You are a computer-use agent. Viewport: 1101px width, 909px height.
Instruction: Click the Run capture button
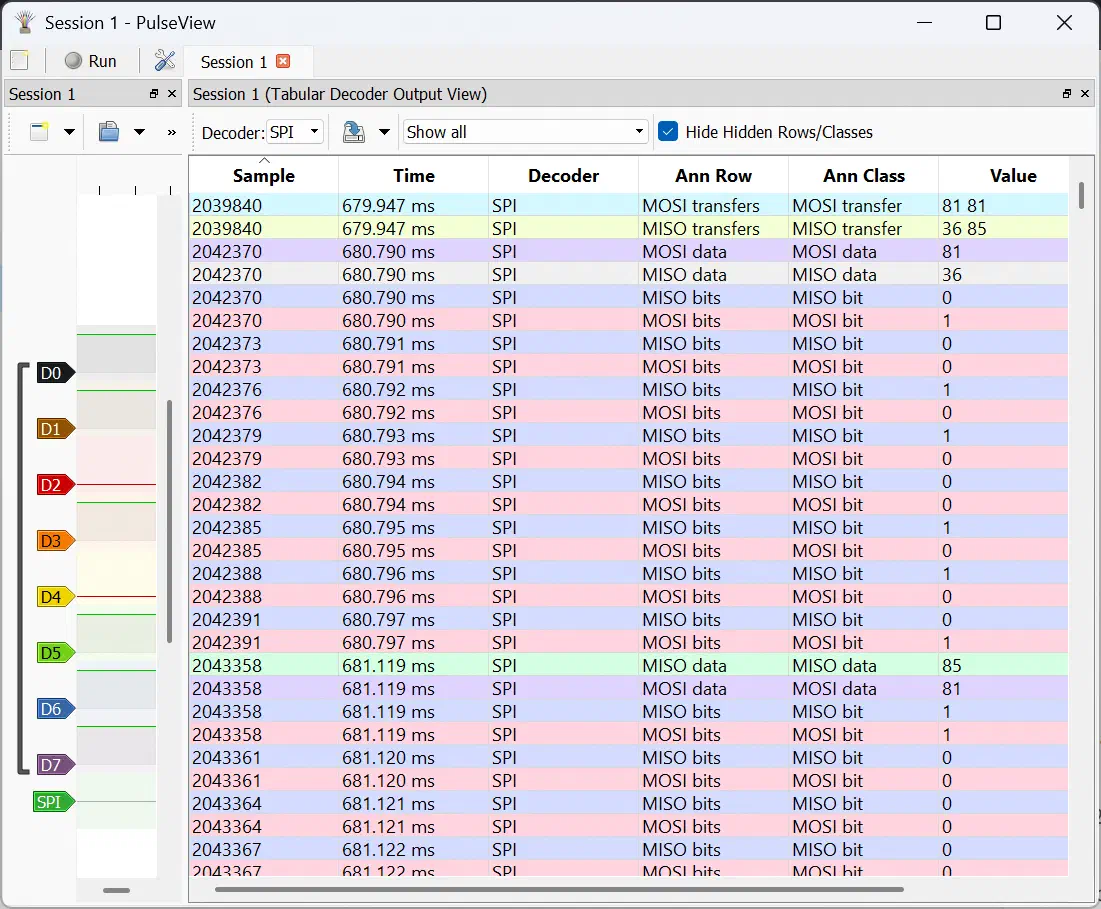[91, 61]
